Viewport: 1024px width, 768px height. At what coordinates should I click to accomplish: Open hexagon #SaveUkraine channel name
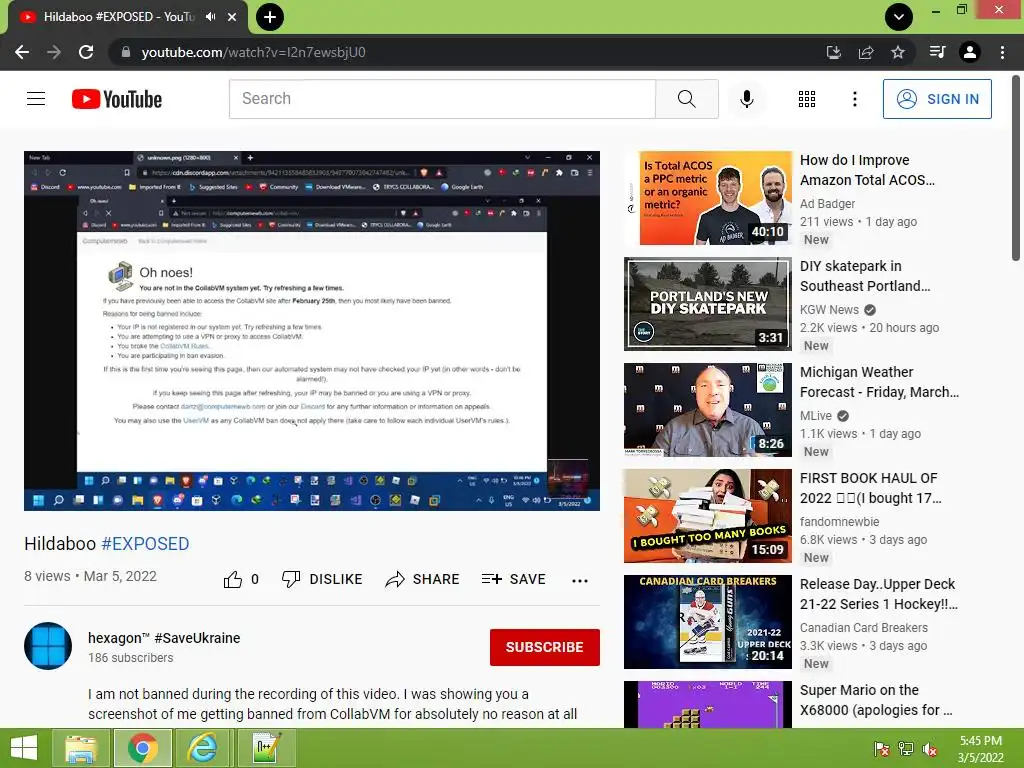(x=164, y=638)
